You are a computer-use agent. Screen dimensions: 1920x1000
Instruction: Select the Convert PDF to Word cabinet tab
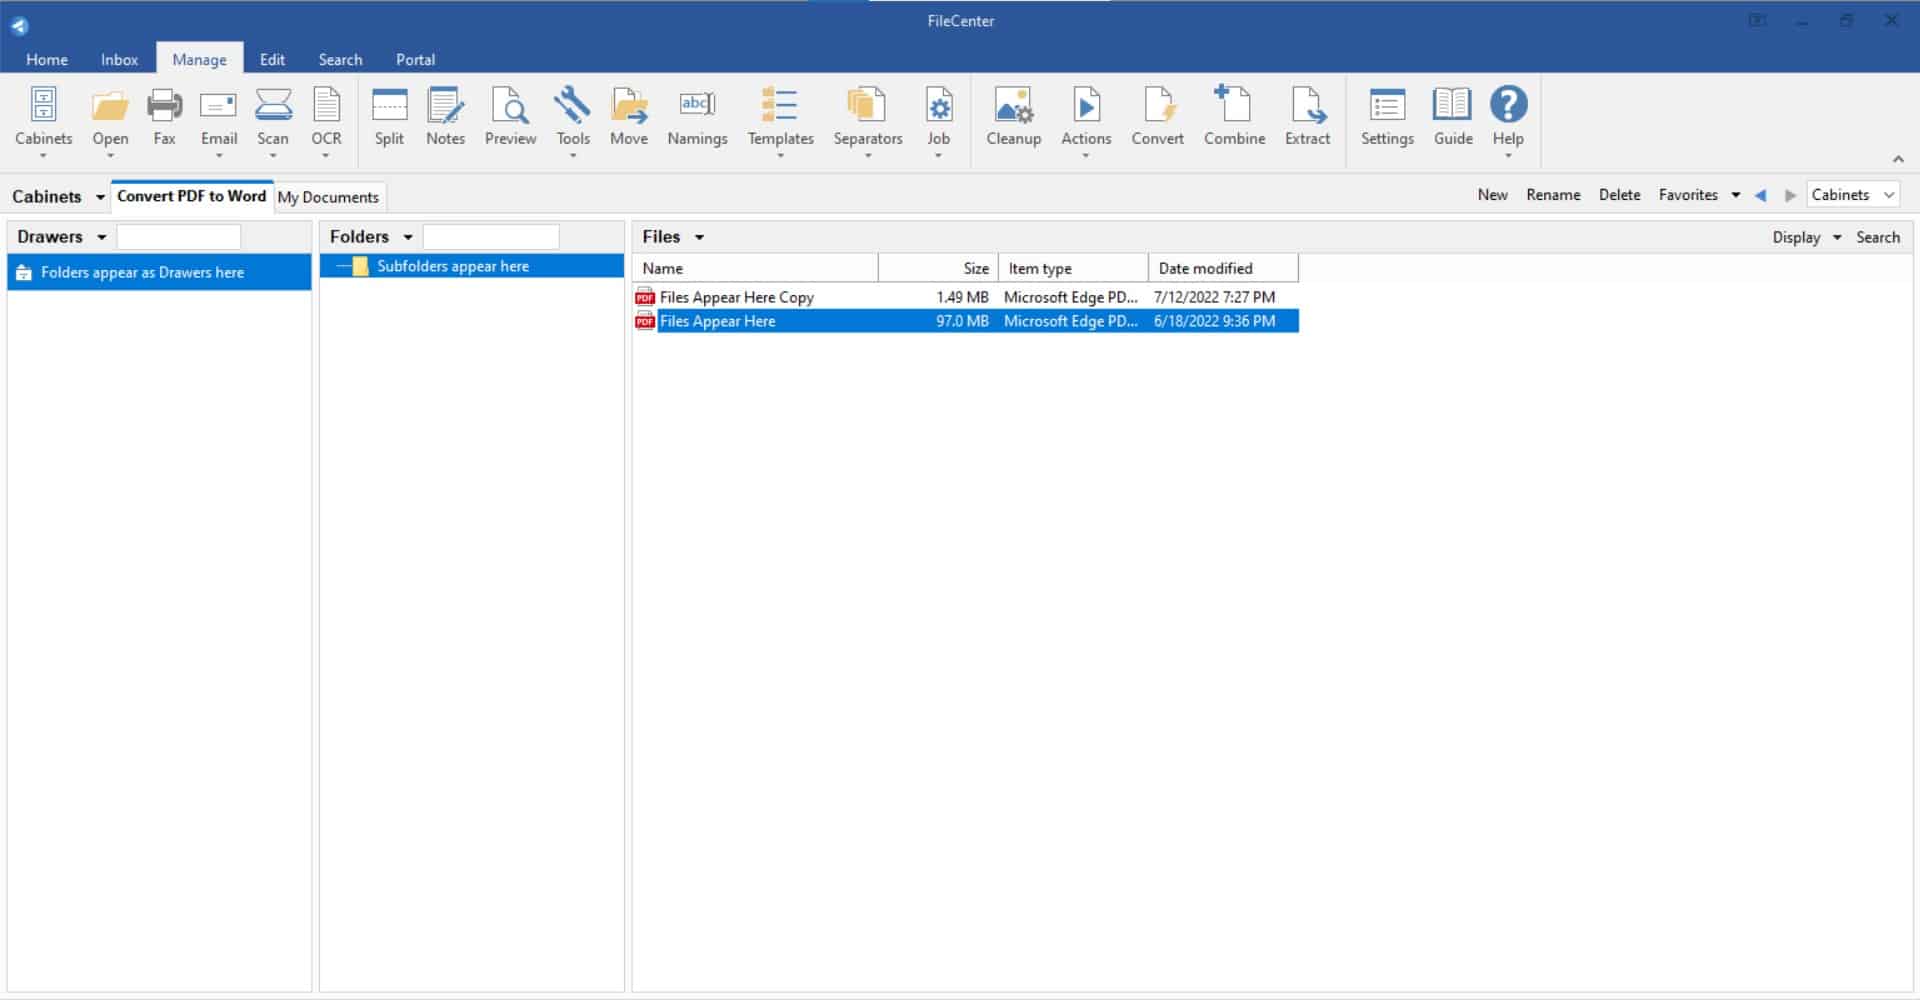pyautogui.click(x=191, y=196)
